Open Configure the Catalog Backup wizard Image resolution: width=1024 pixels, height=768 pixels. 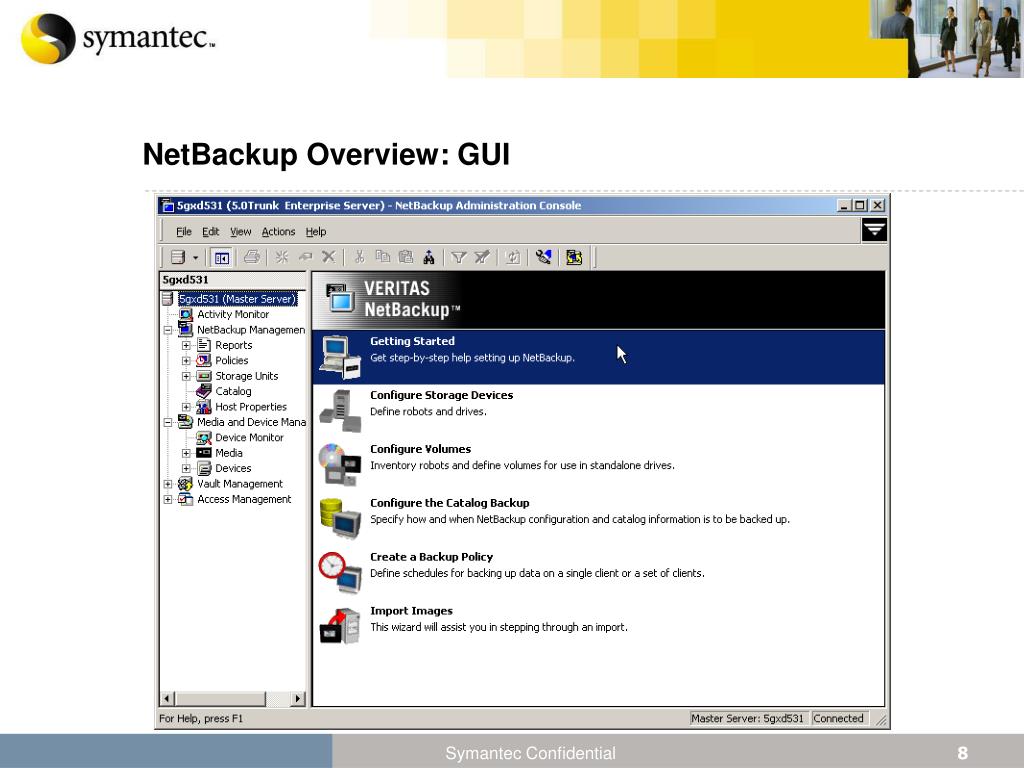(598, 519)
